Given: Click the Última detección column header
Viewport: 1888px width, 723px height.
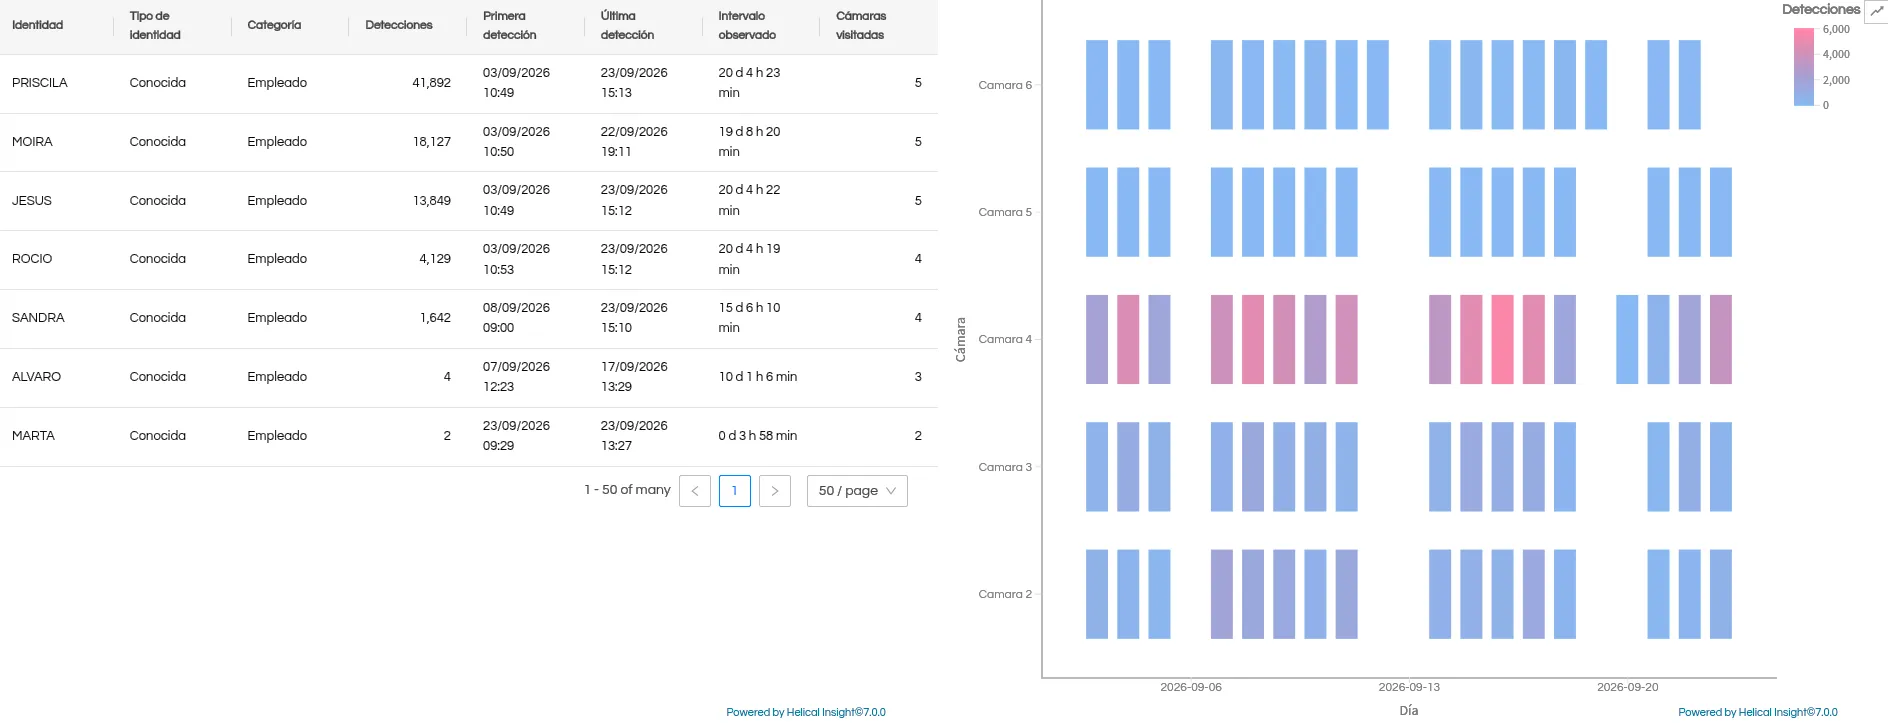Looking at the screenshot, I should (627, 25).
